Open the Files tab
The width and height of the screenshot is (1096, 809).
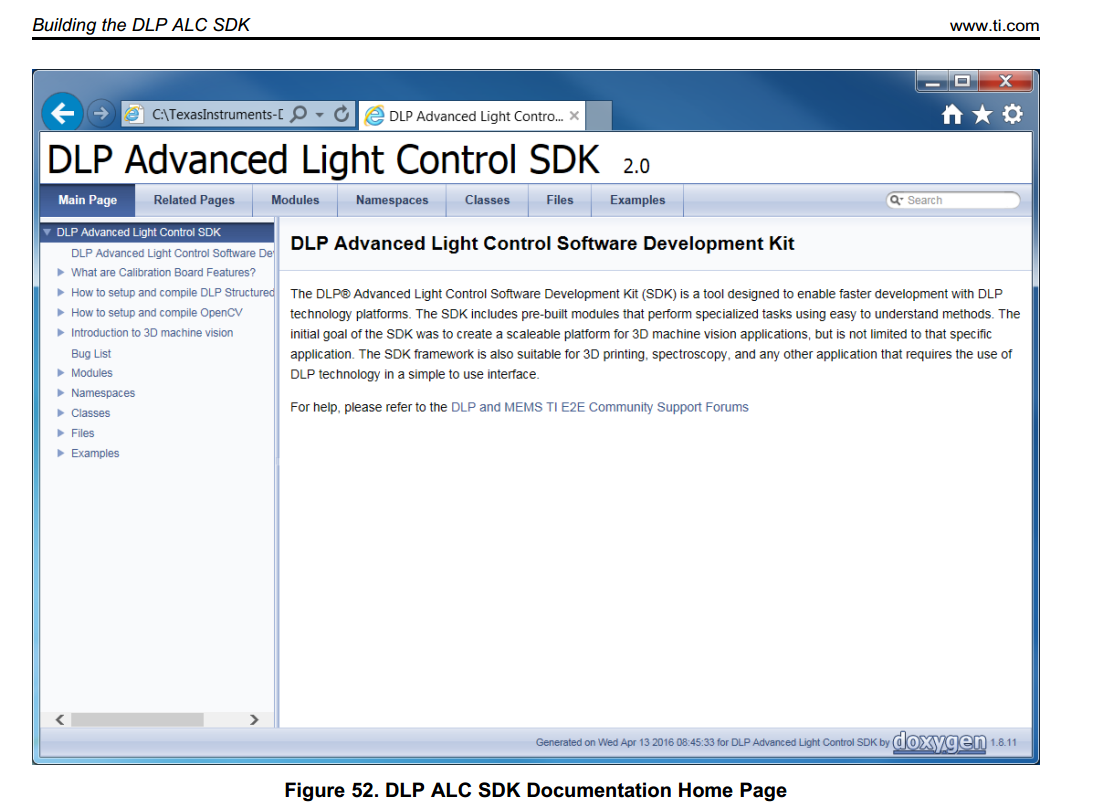point(560,200)
